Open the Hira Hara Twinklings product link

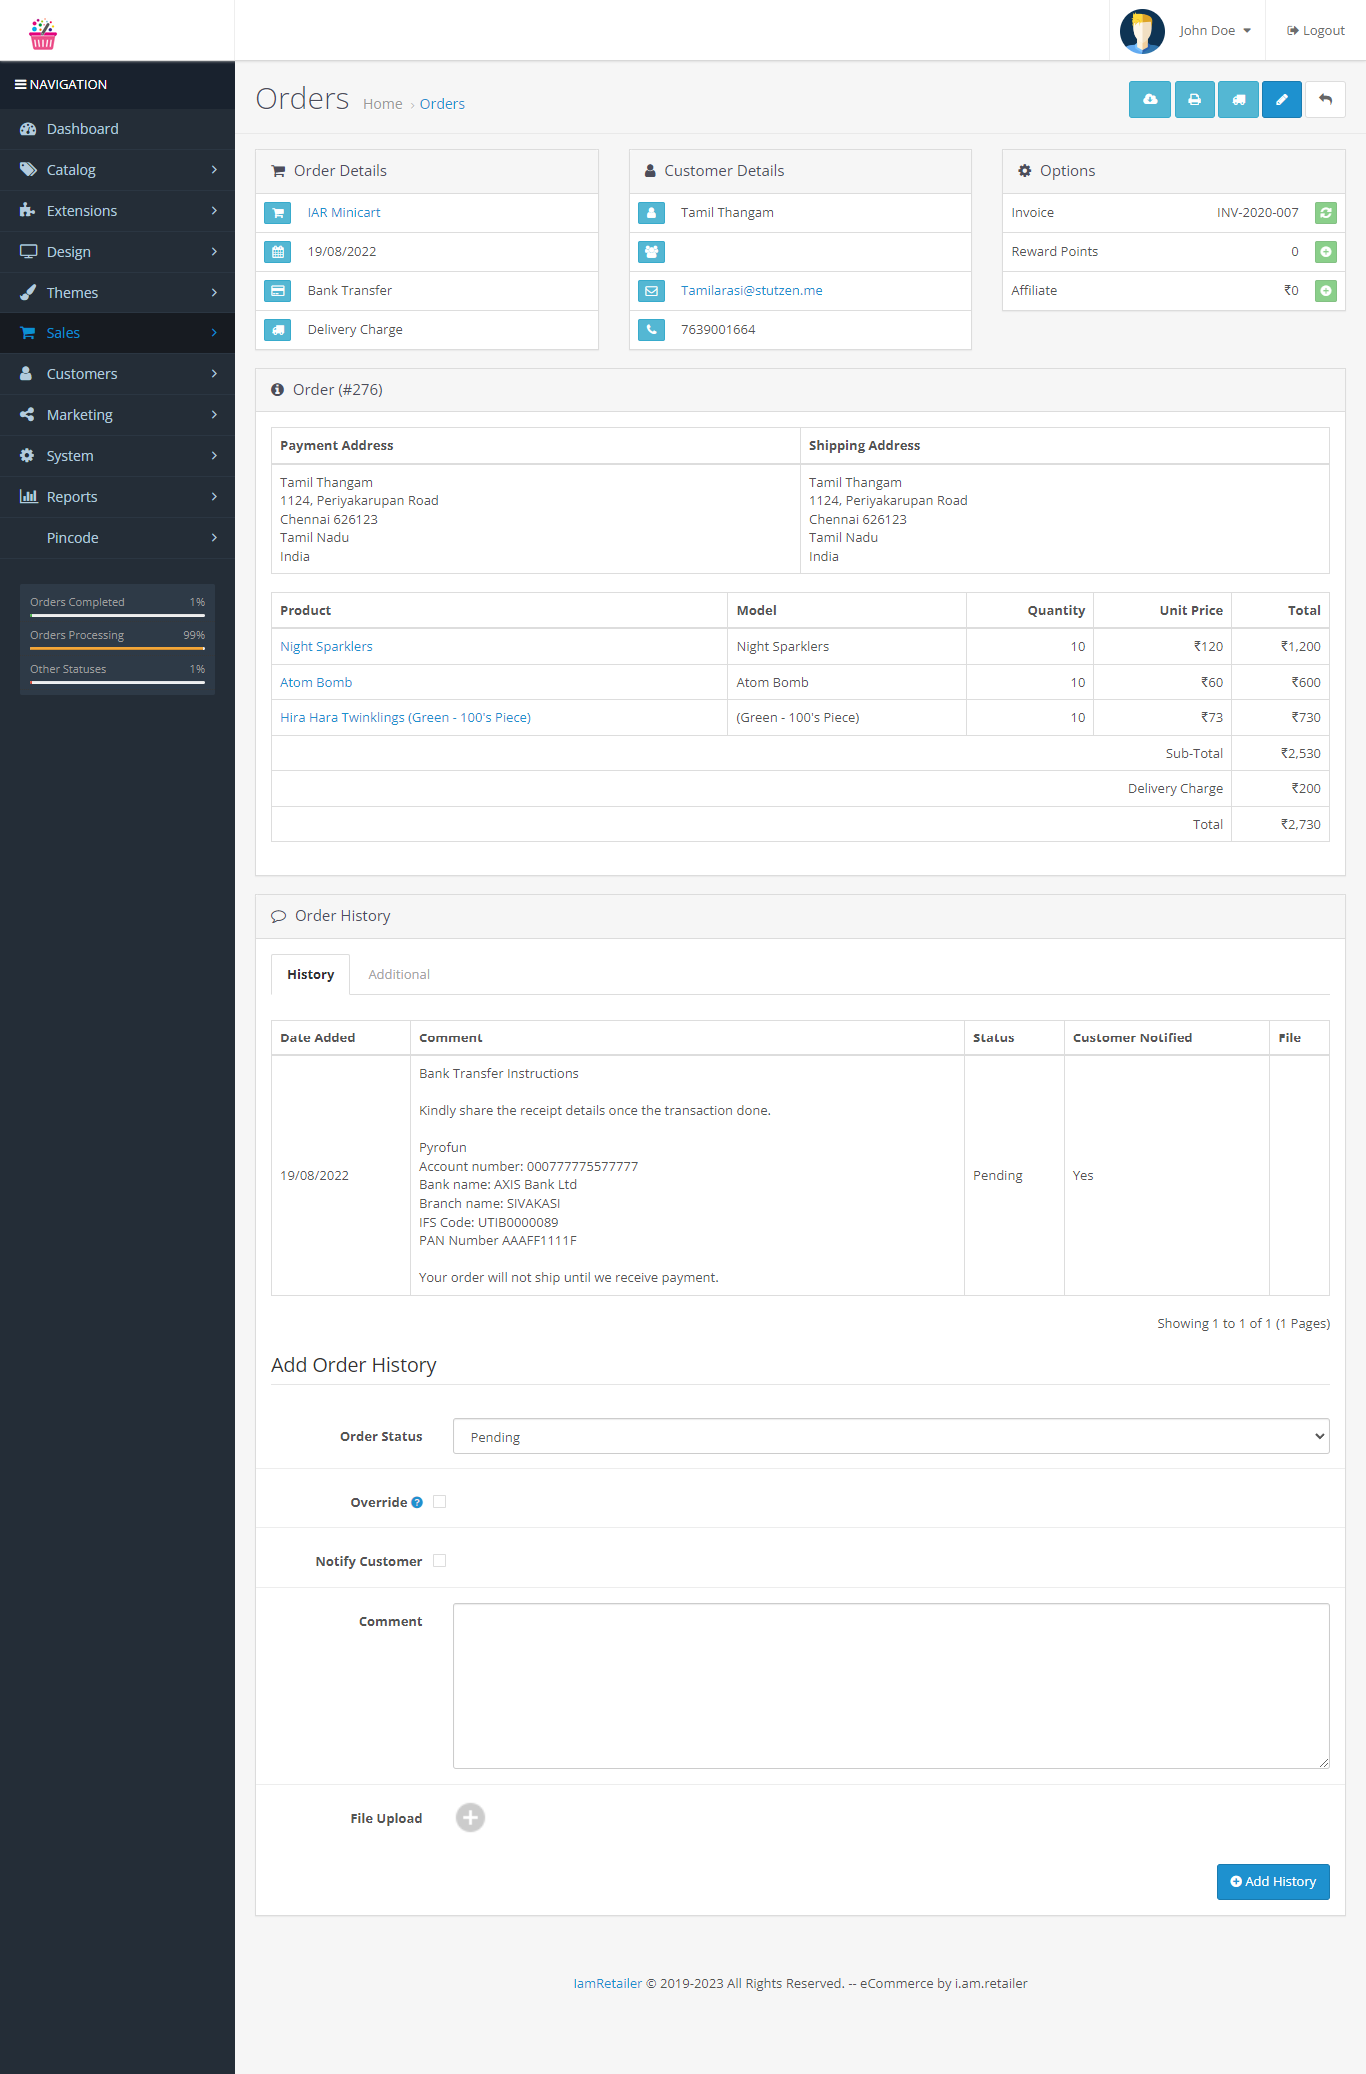(405, 718)
